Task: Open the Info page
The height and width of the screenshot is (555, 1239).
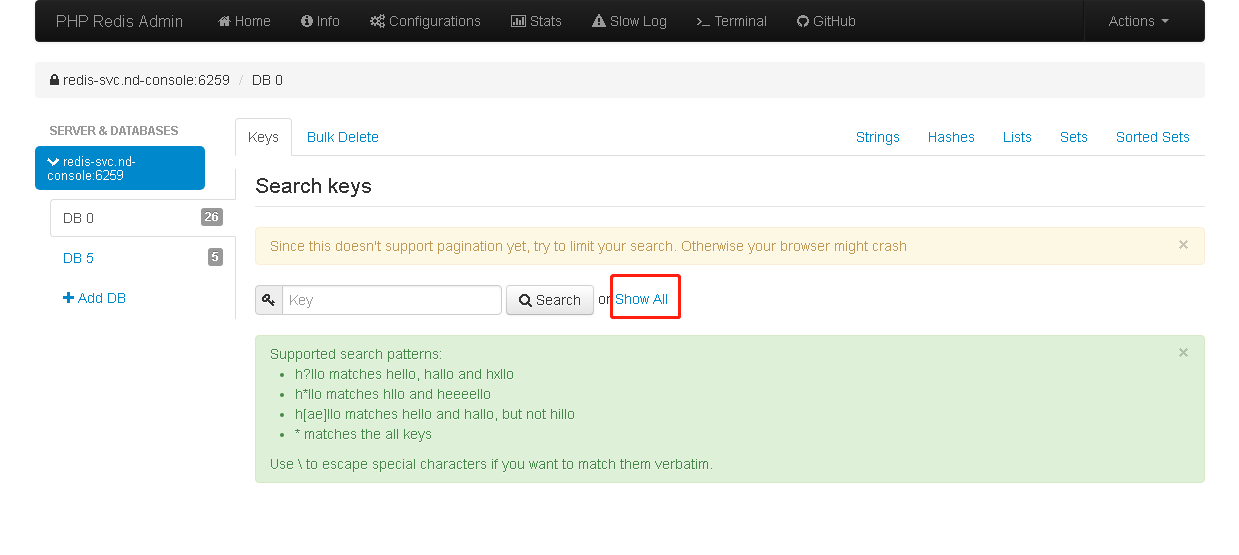Action: pos(320,21)
